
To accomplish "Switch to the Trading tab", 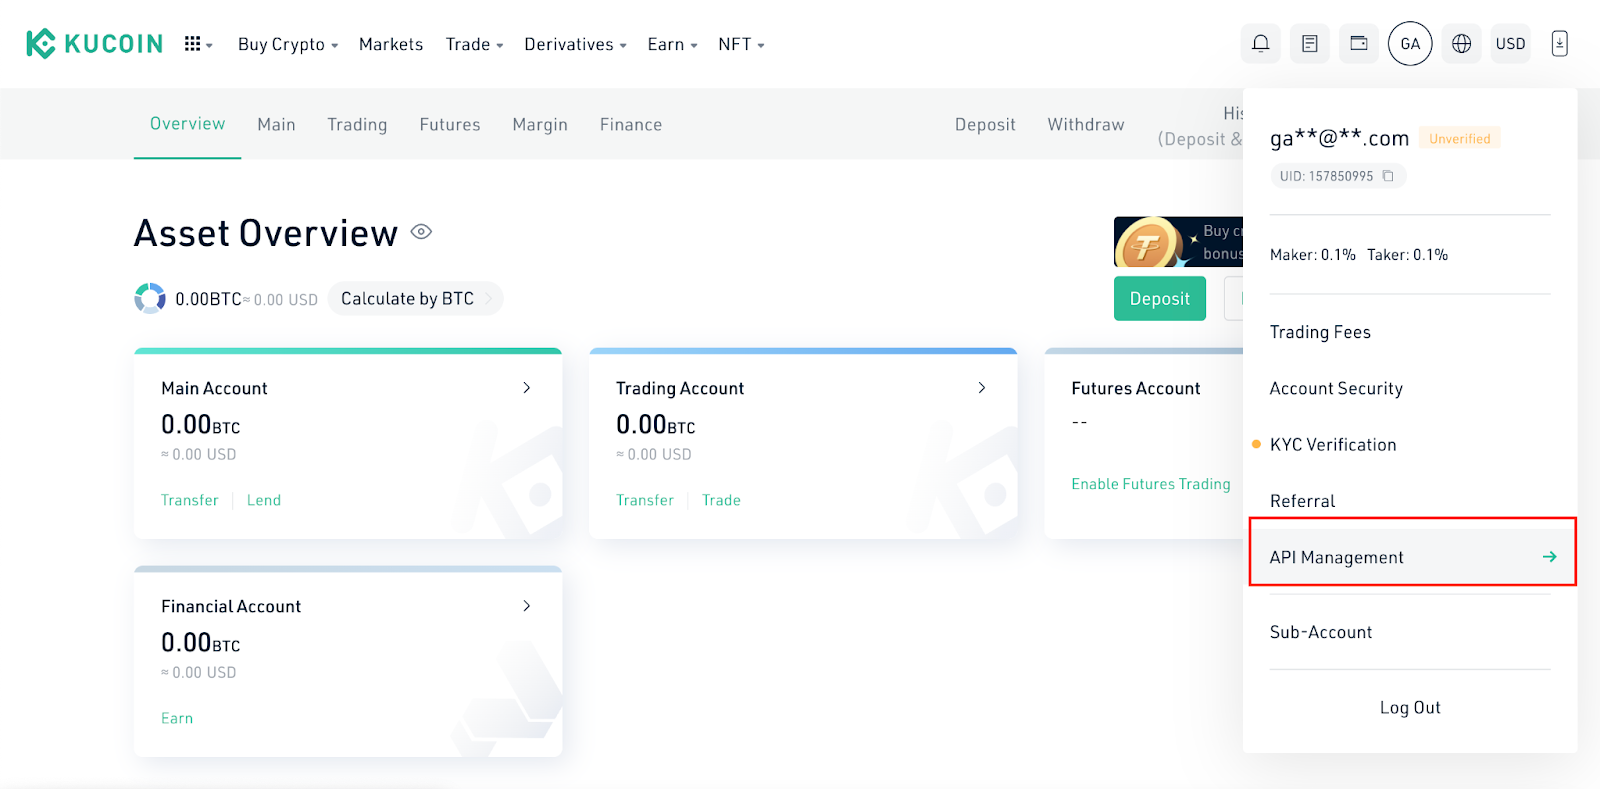I will pyautogui.click(x=357, y=124).
